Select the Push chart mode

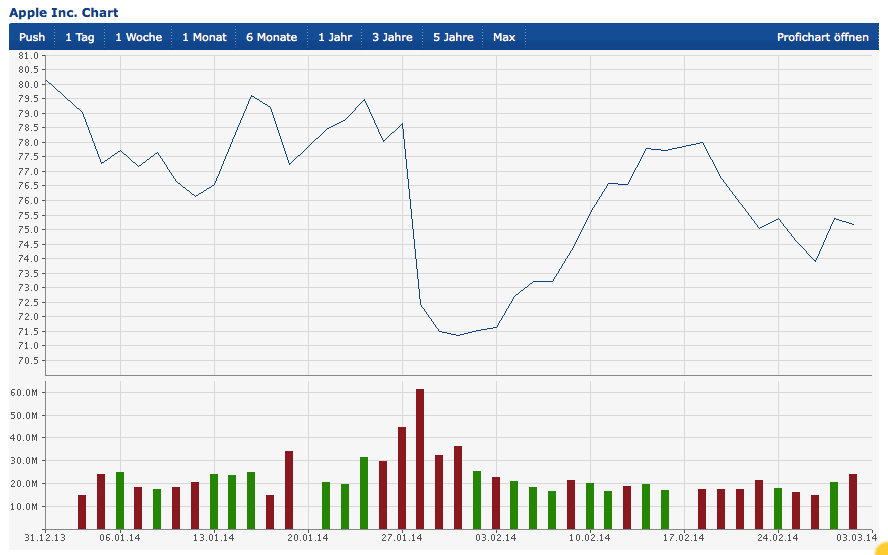pyautogui.click(x=32, y=37)
